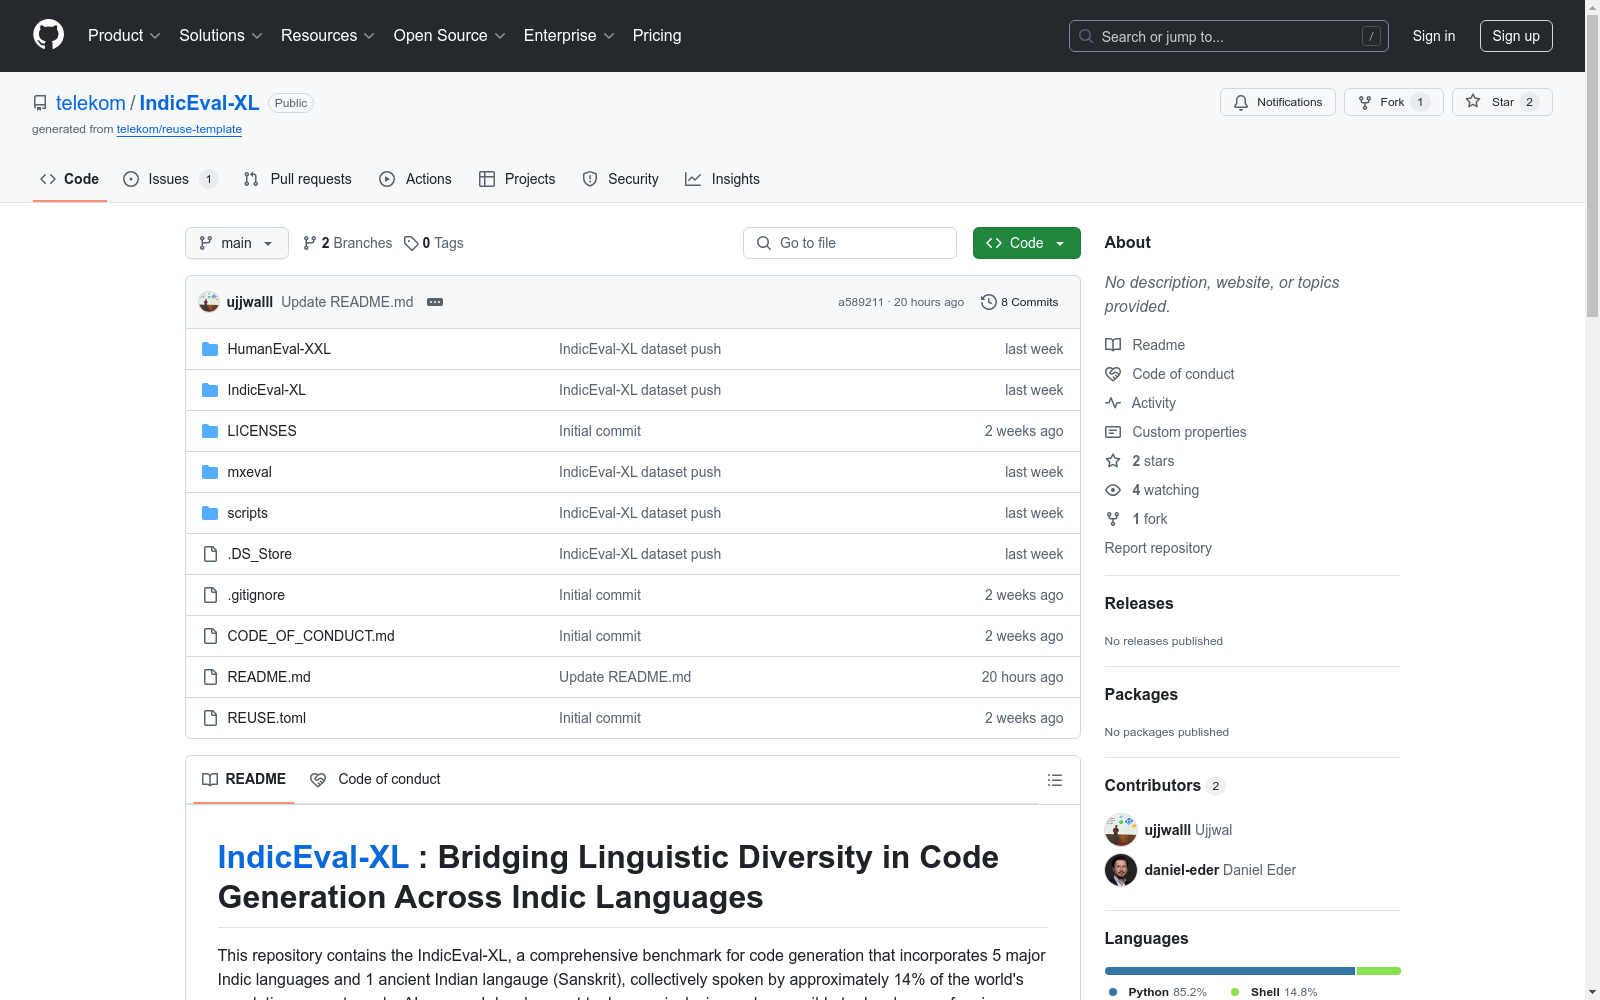This screenshot has height=1000, width=1600.
Task: Click the Report repository link
Action: 1158,548
